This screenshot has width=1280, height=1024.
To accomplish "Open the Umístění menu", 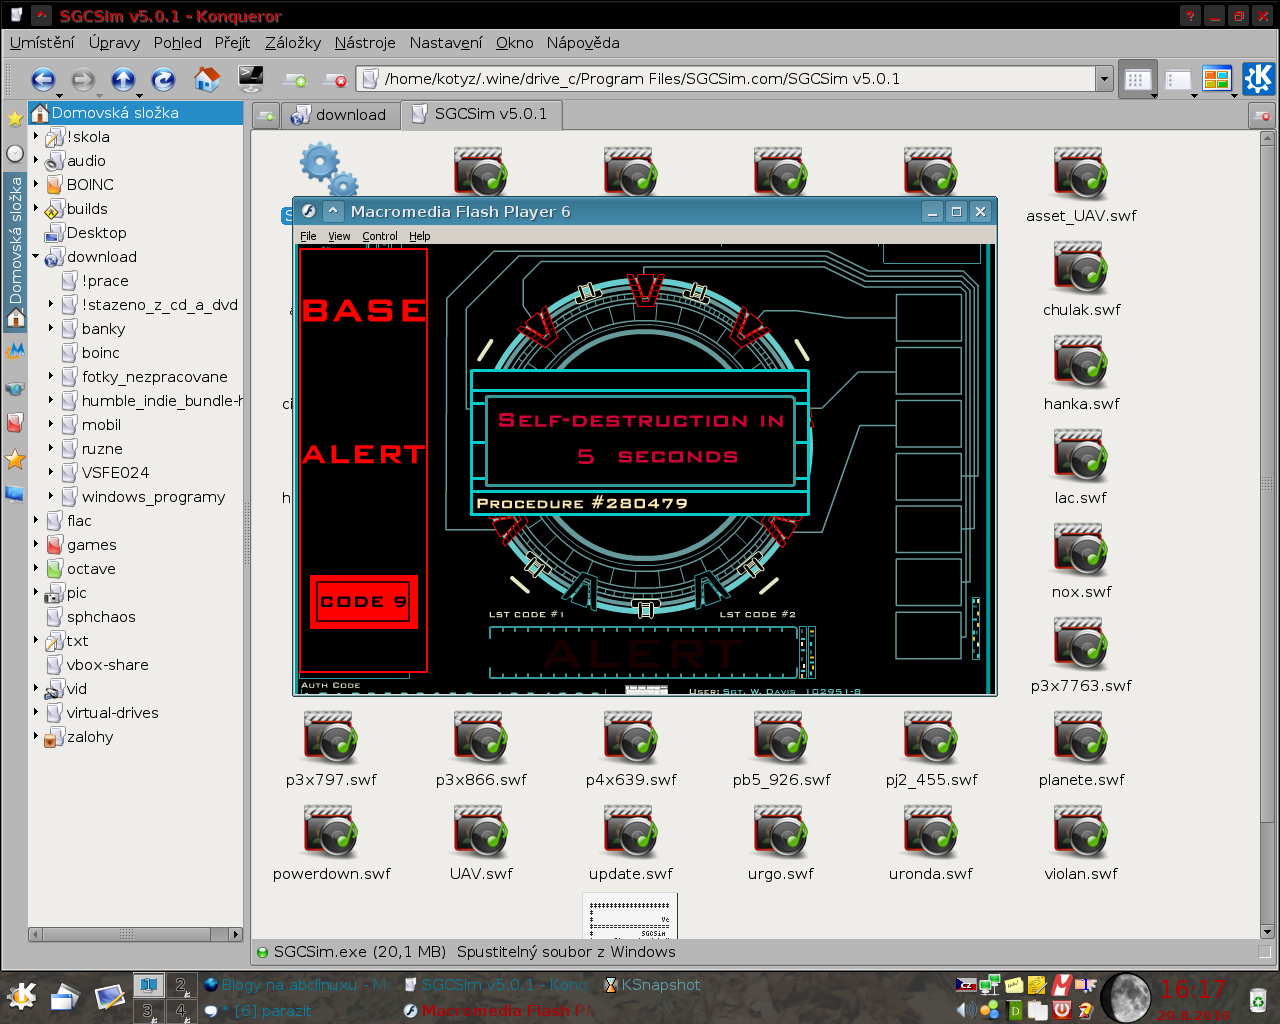I will [x=42, y=43].
